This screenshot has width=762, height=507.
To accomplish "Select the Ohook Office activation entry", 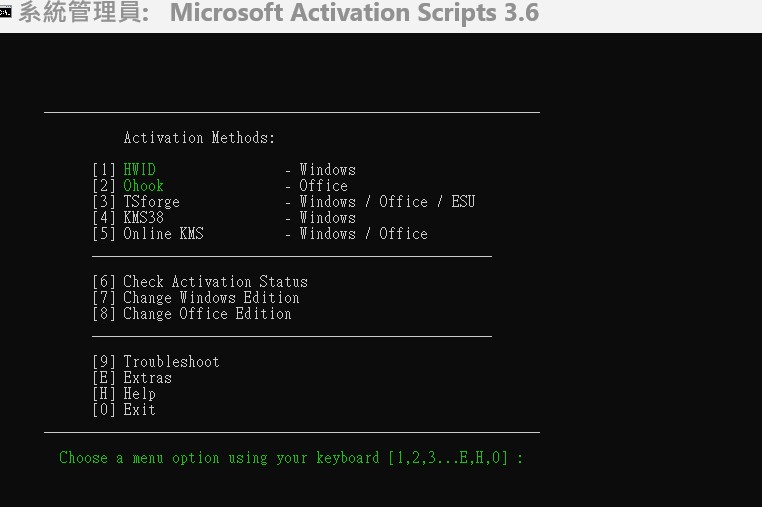I will (144, 186).
